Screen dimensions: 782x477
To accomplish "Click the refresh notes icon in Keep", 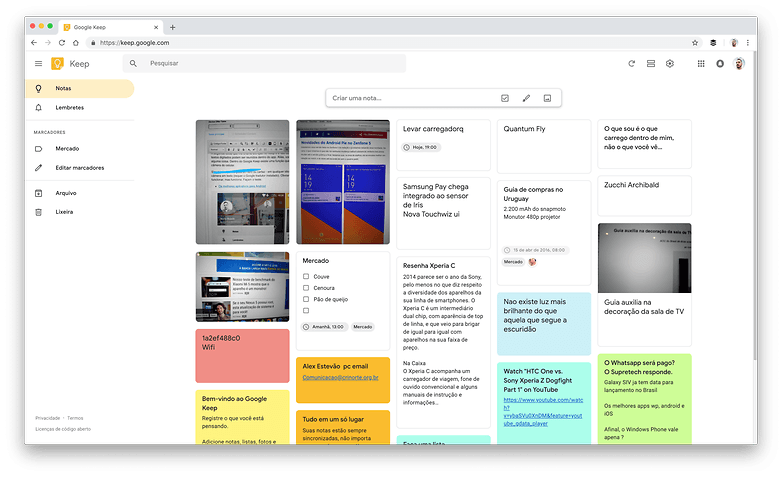I will [631, 63].
